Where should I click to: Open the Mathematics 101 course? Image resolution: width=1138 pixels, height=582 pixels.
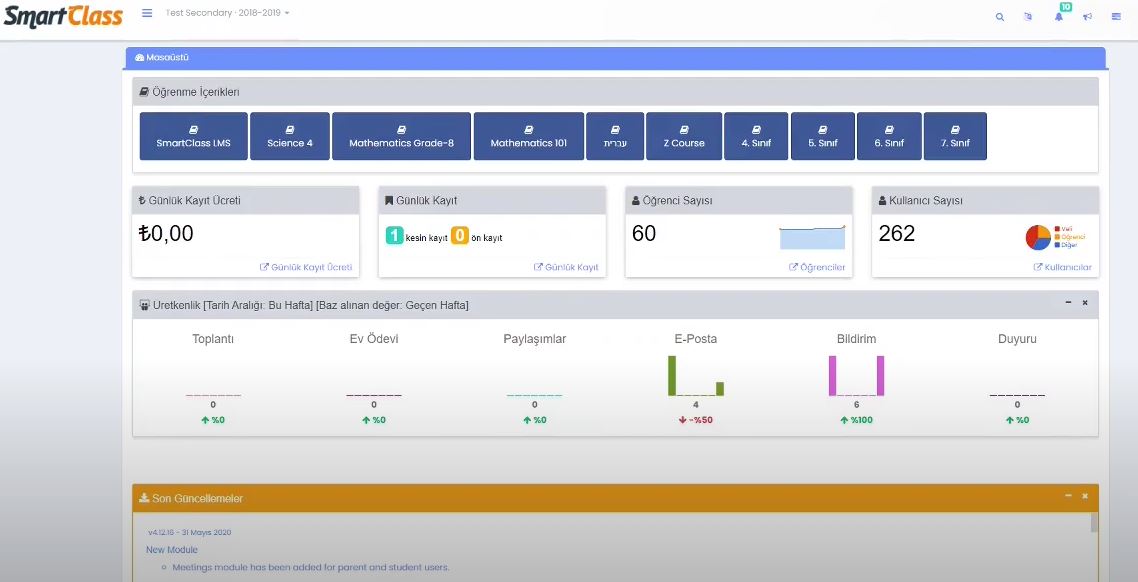(x=529, y=135)
